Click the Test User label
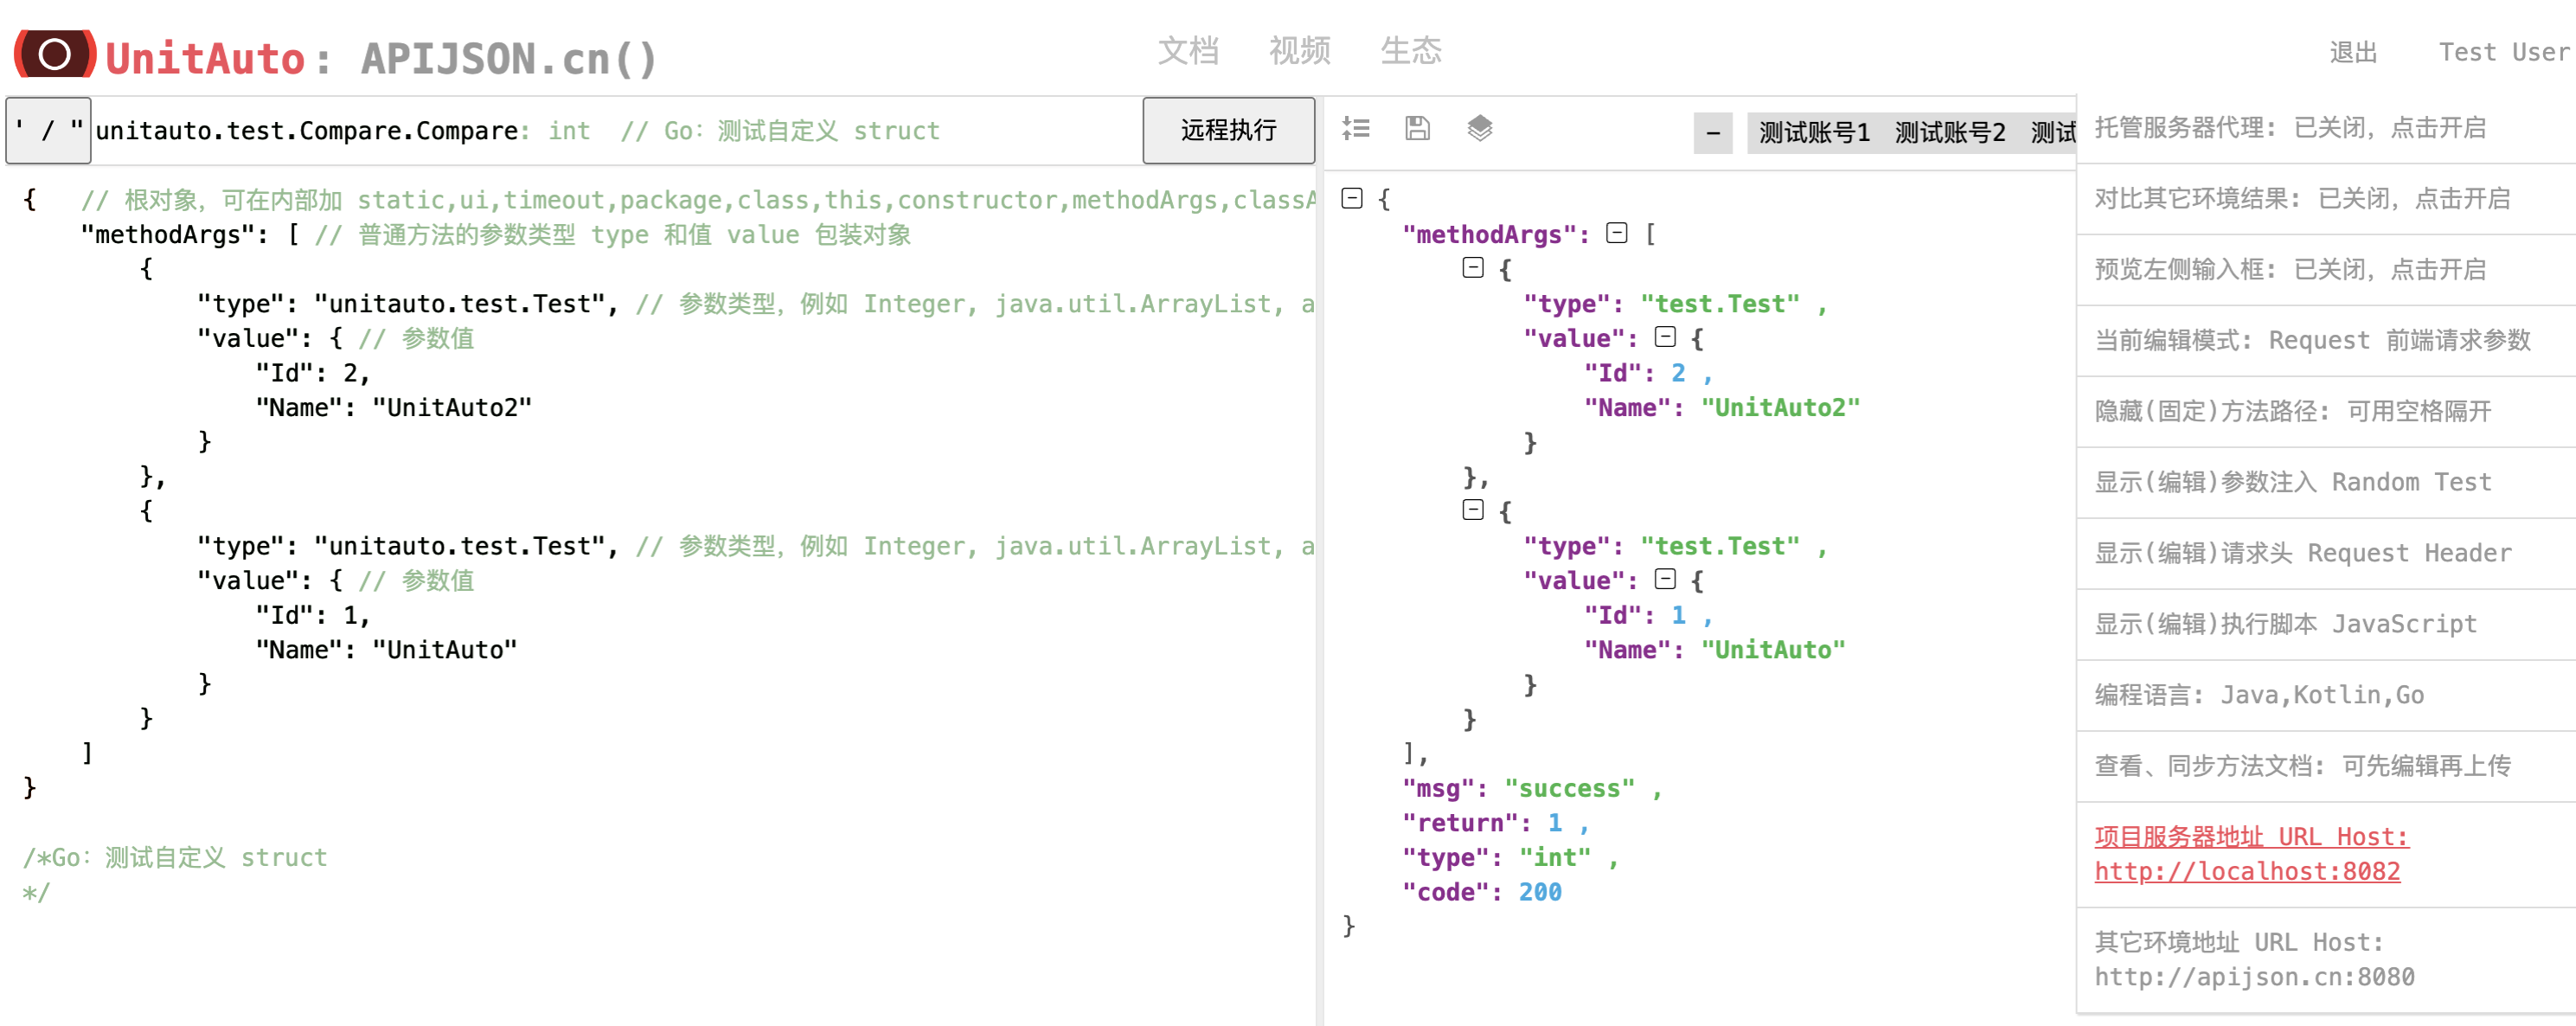Image resolution: width=2576 pixels, height=1026 pixels. (x=2504, y=52)
